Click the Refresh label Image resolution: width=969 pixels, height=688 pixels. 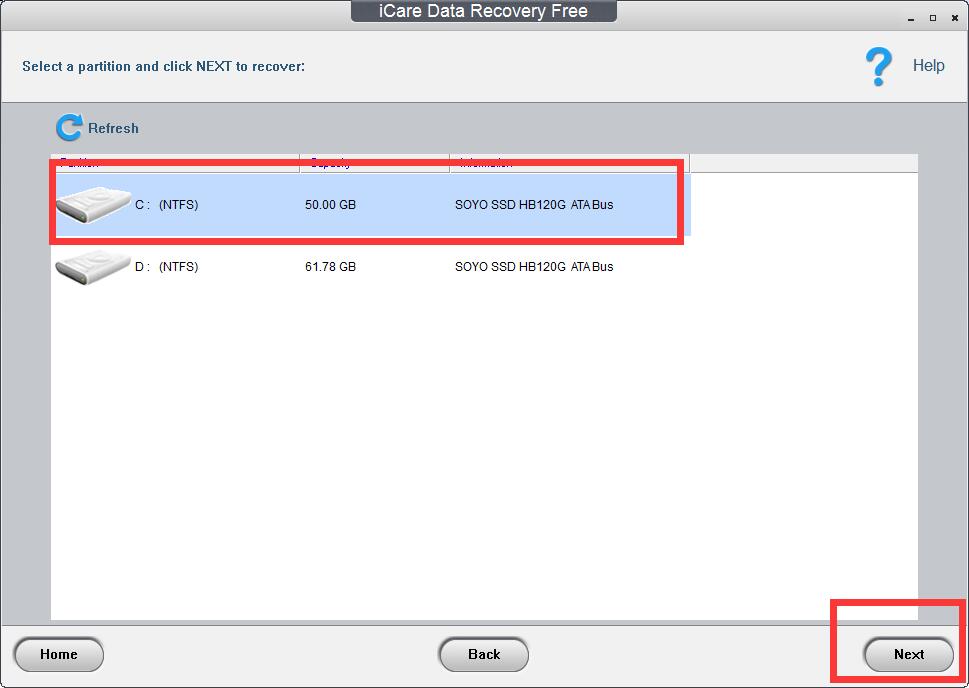click(114, 129)
